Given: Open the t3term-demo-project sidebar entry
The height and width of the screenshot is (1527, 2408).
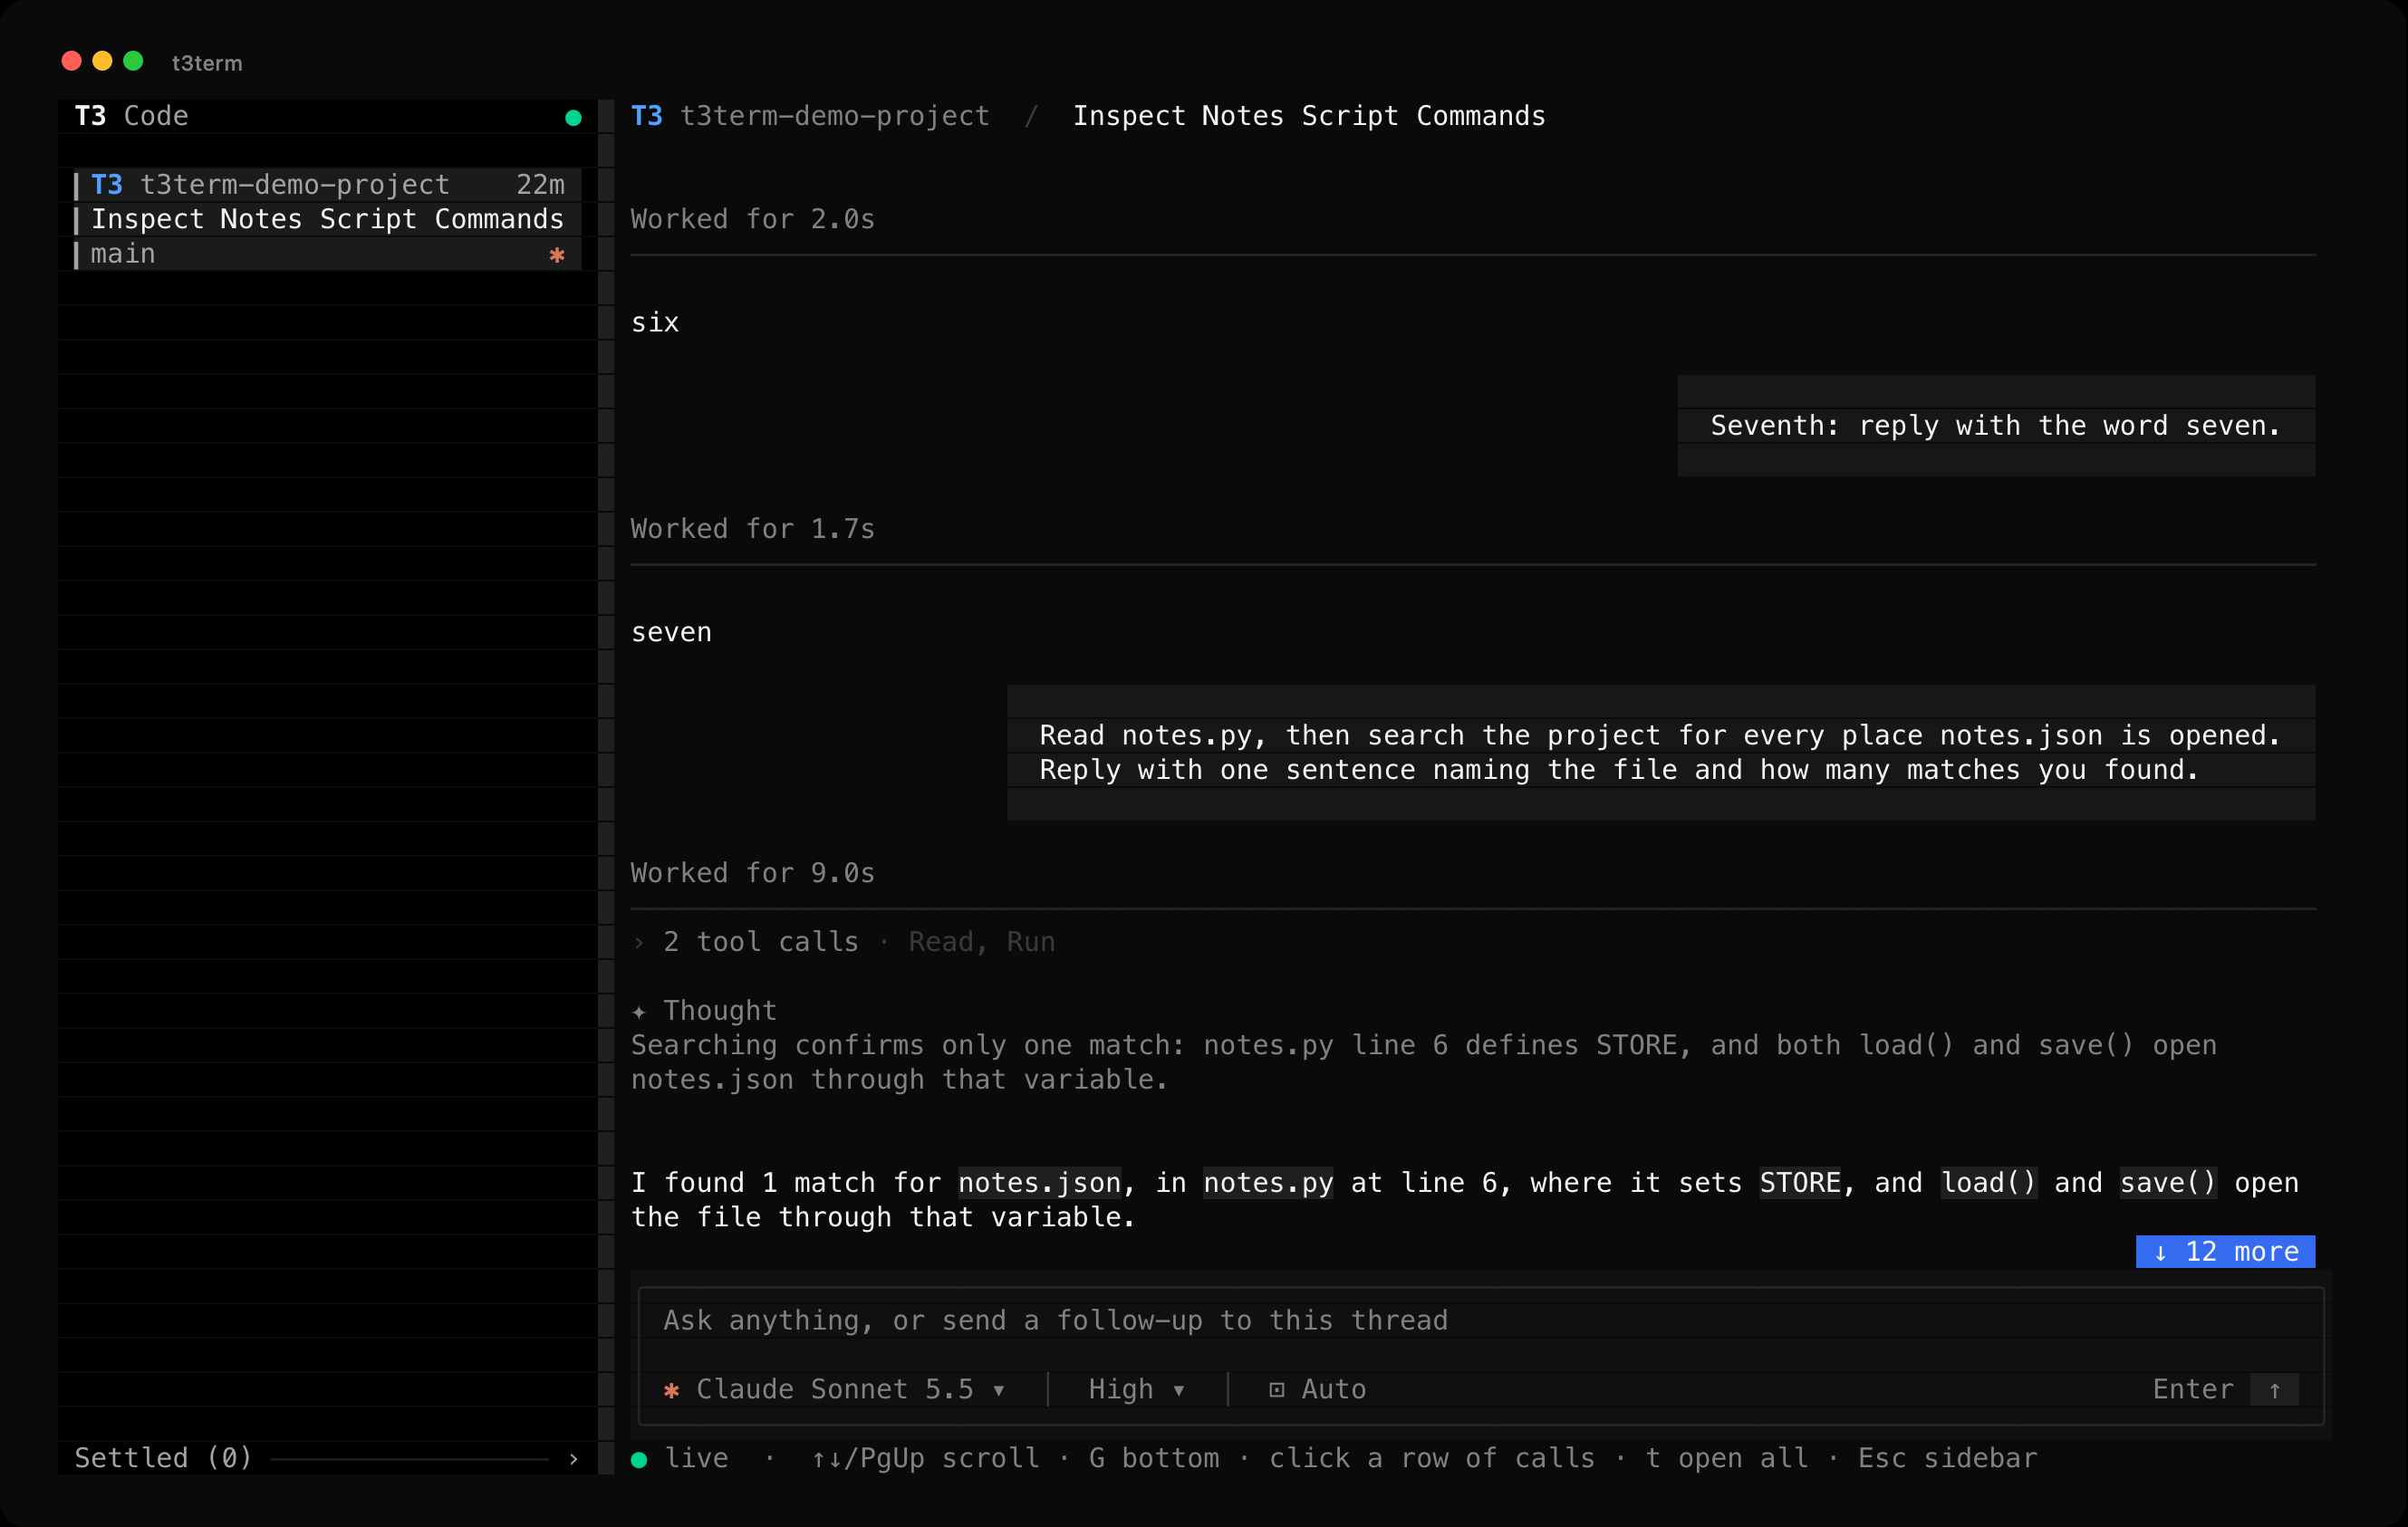Looking at the screenshot, I should point(327,185).
